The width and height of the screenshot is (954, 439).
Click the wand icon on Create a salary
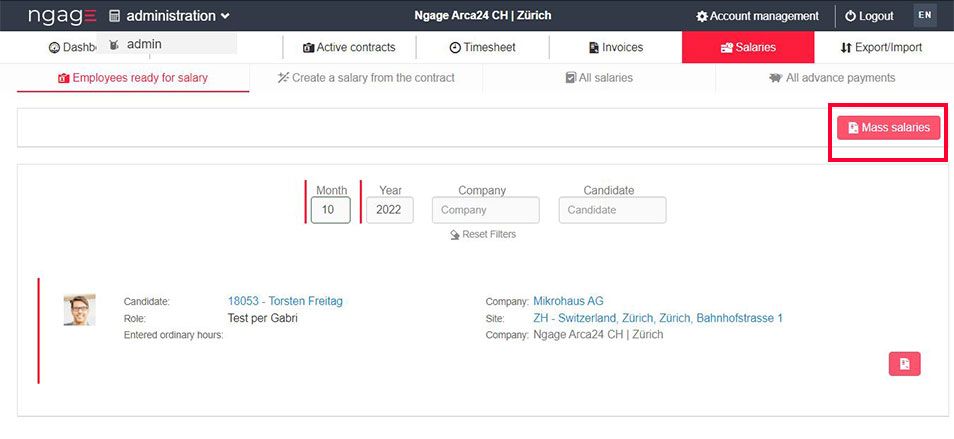point(283,78)
